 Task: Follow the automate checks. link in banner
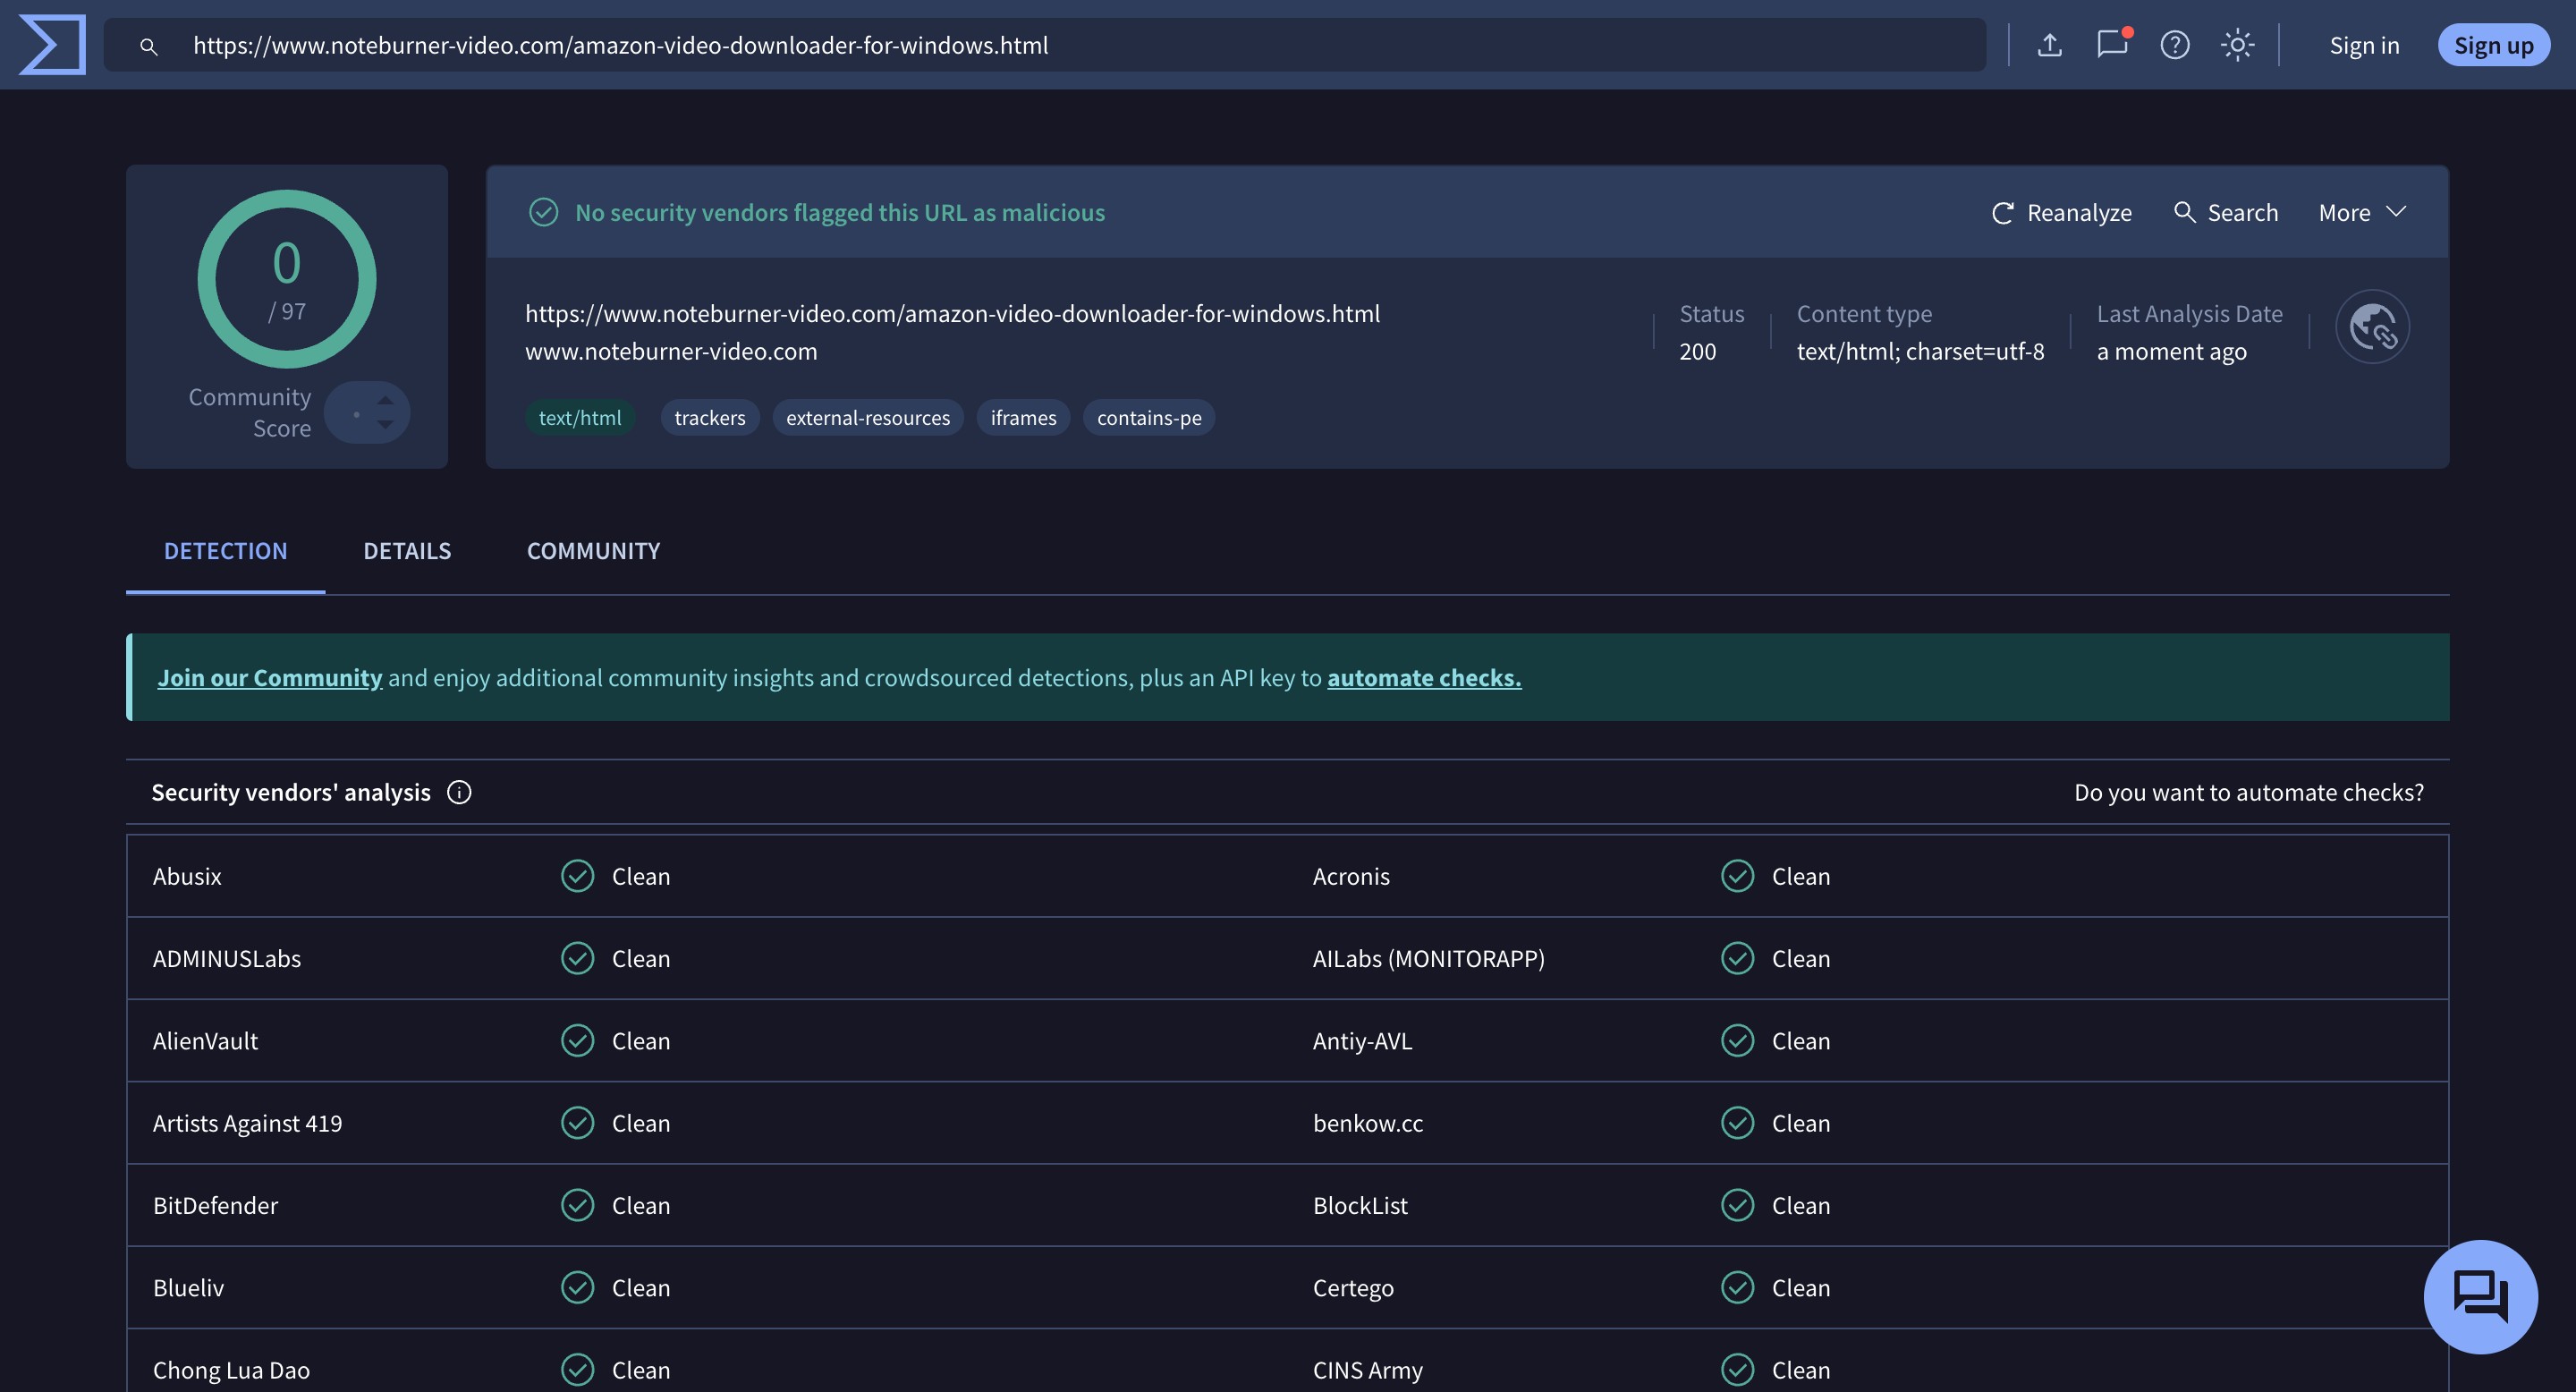1424,678
